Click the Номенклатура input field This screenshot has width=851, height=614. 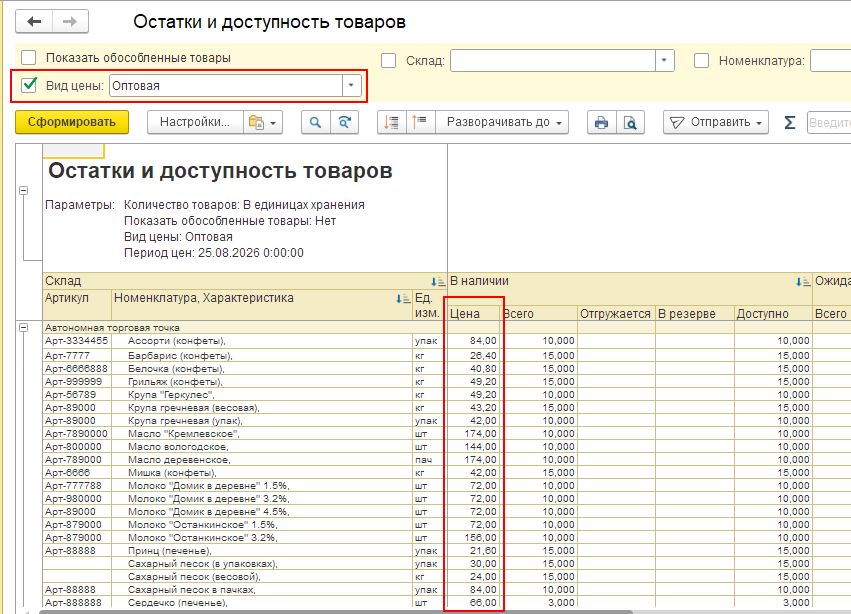pyautogui.click(x=830, y=60)
